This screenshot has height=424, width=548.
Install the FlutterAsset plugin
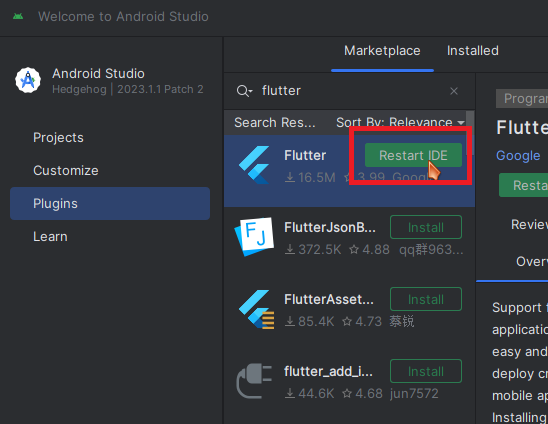426,299
